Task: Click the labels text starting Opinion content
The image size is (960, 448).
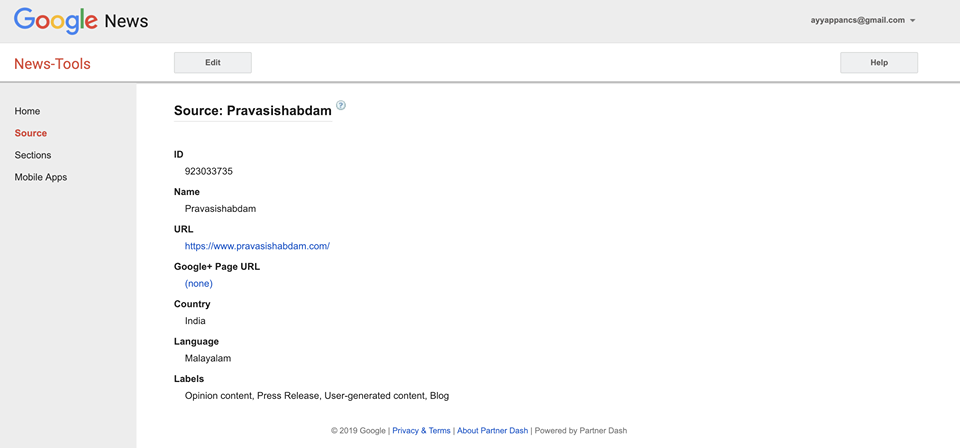Action: click(x=317, y=396)
